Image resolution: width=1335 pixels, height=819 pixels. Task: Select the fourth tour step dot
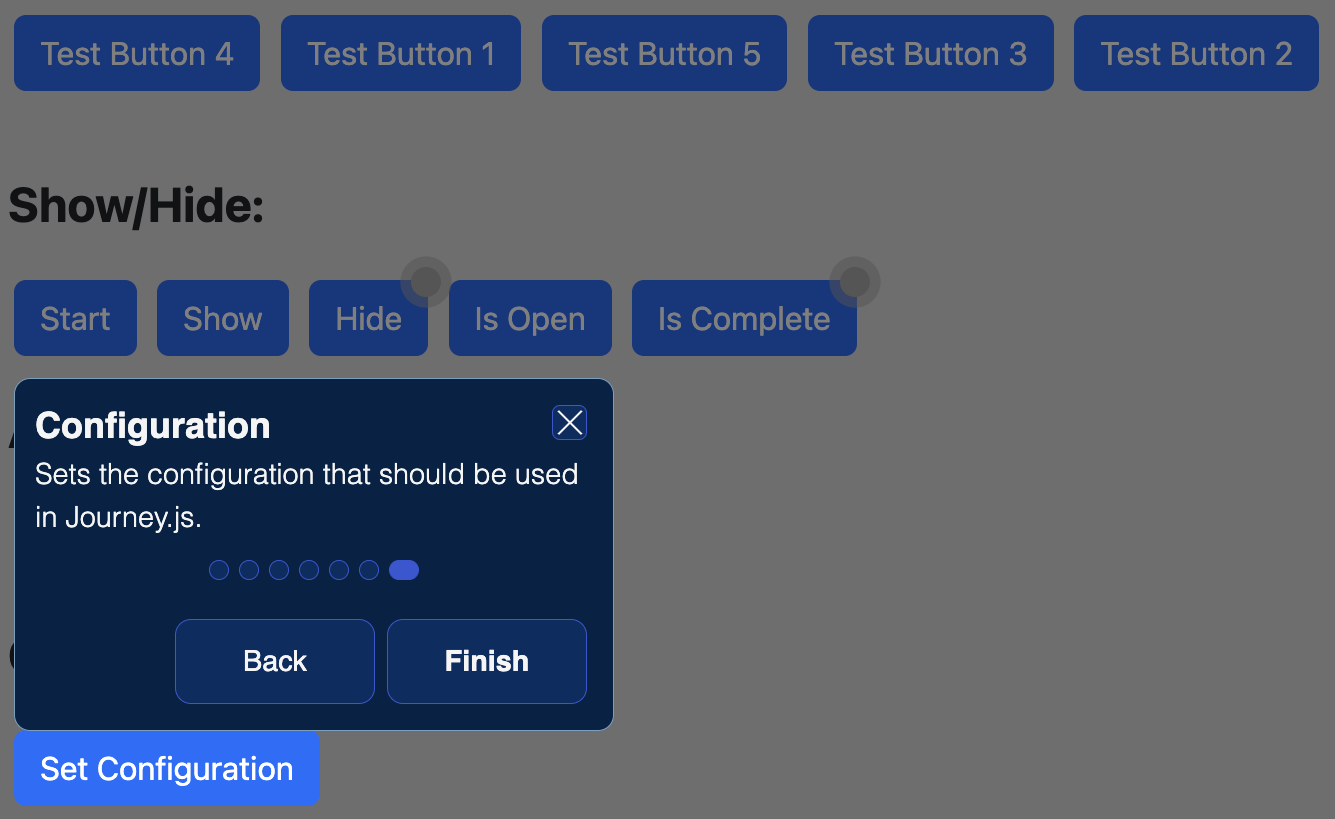point(309,570)
